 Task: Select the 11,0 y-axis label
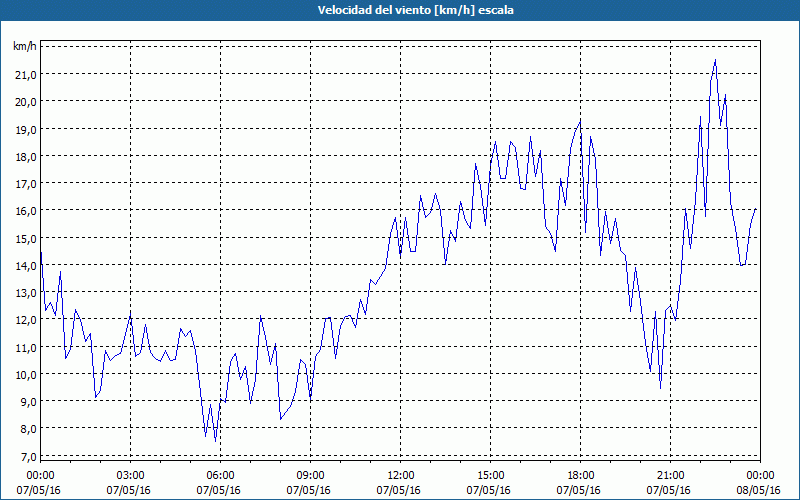[x=26, y=347]
